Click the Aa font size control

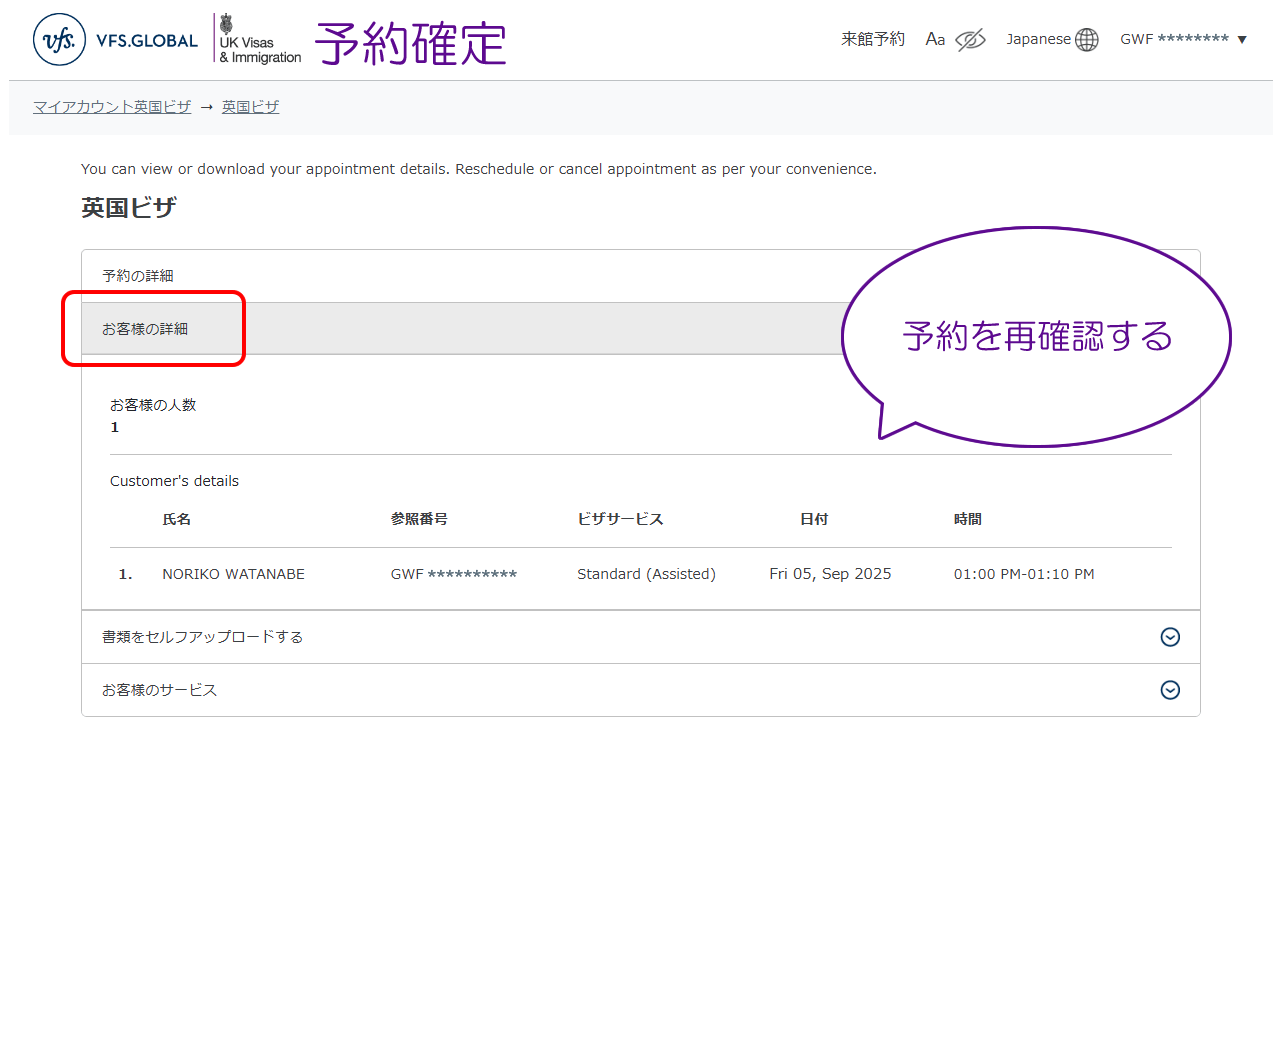[935, 40]
